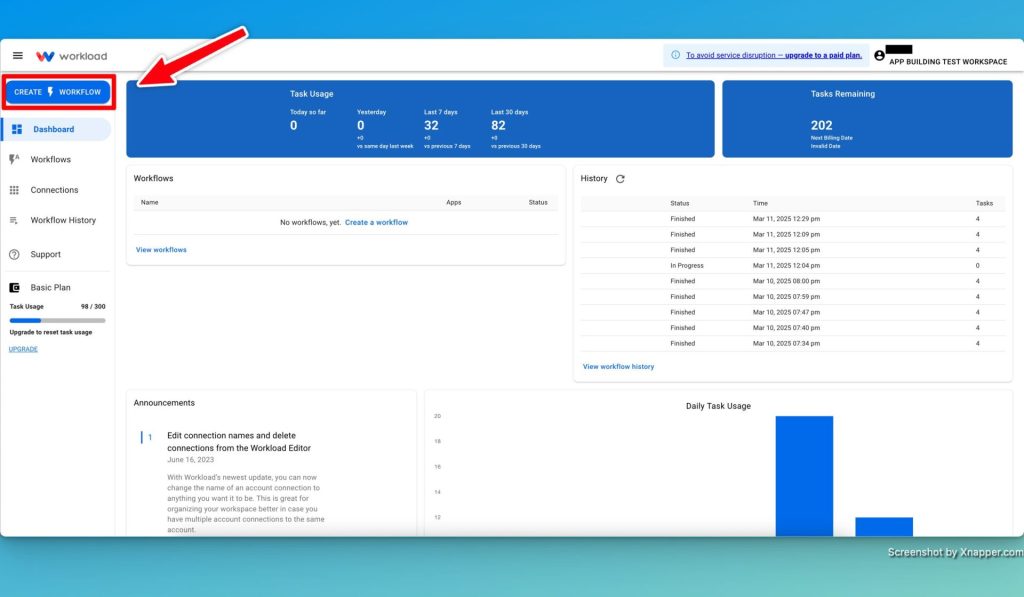The image size is (1024, 597).
Task: Click the Workflow History list icon
Action: (x=14, y=220)
